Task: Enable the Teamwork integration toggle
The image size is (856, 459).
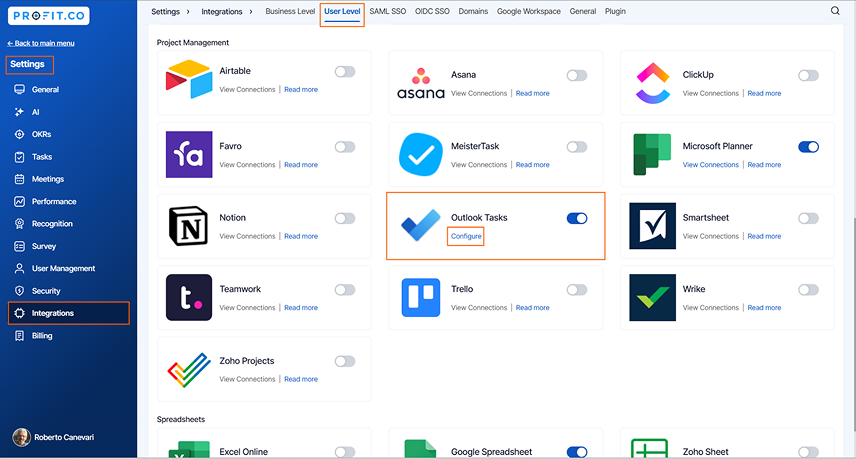Action: pyautogui.click(x=345, y=290)
